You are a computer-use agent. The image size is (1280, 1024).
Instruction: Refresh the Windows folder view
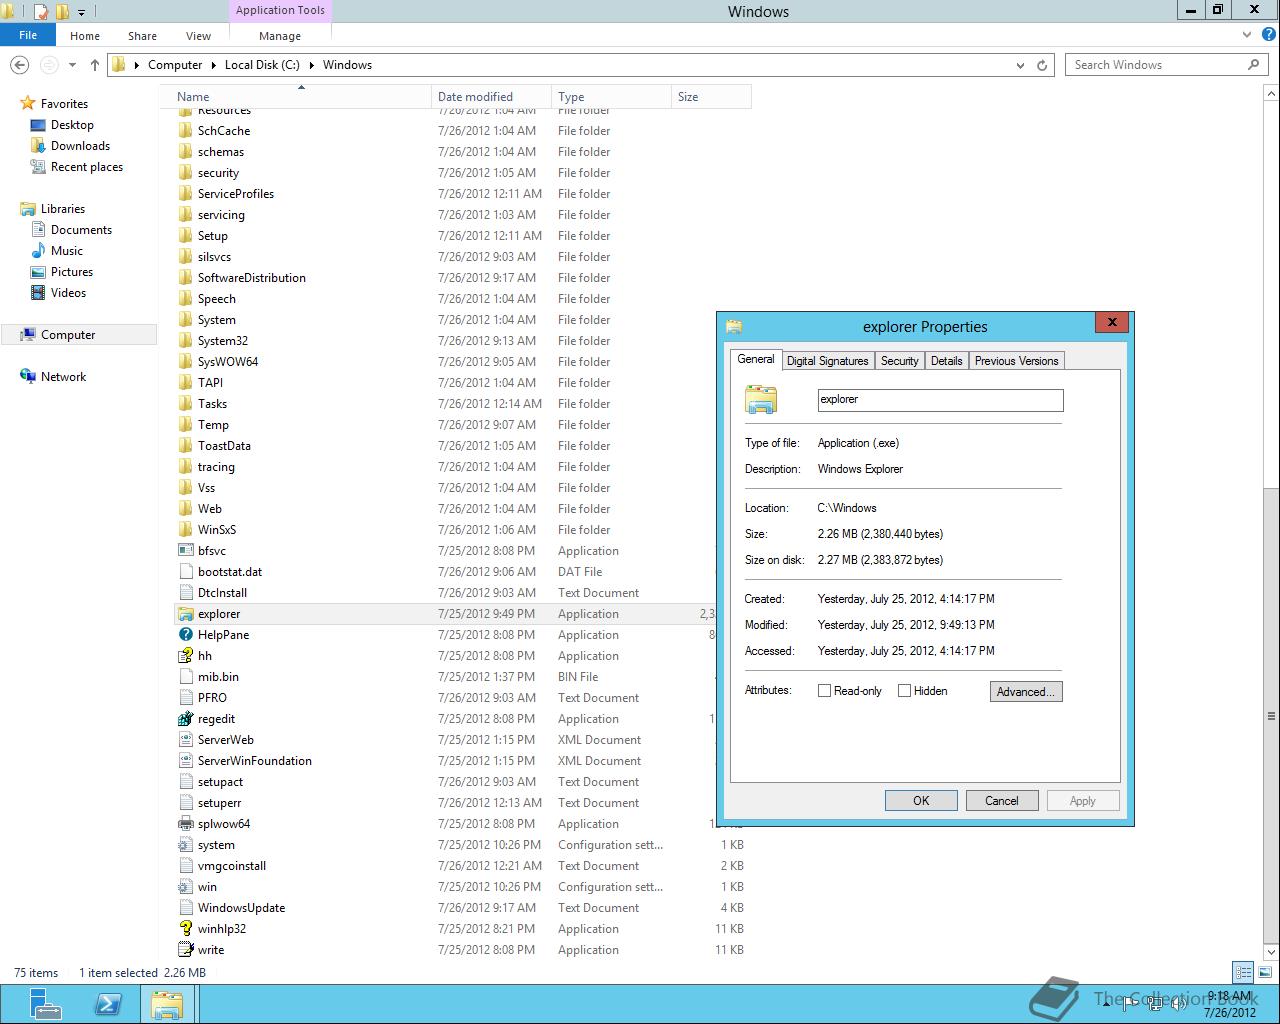(1042, 65)
